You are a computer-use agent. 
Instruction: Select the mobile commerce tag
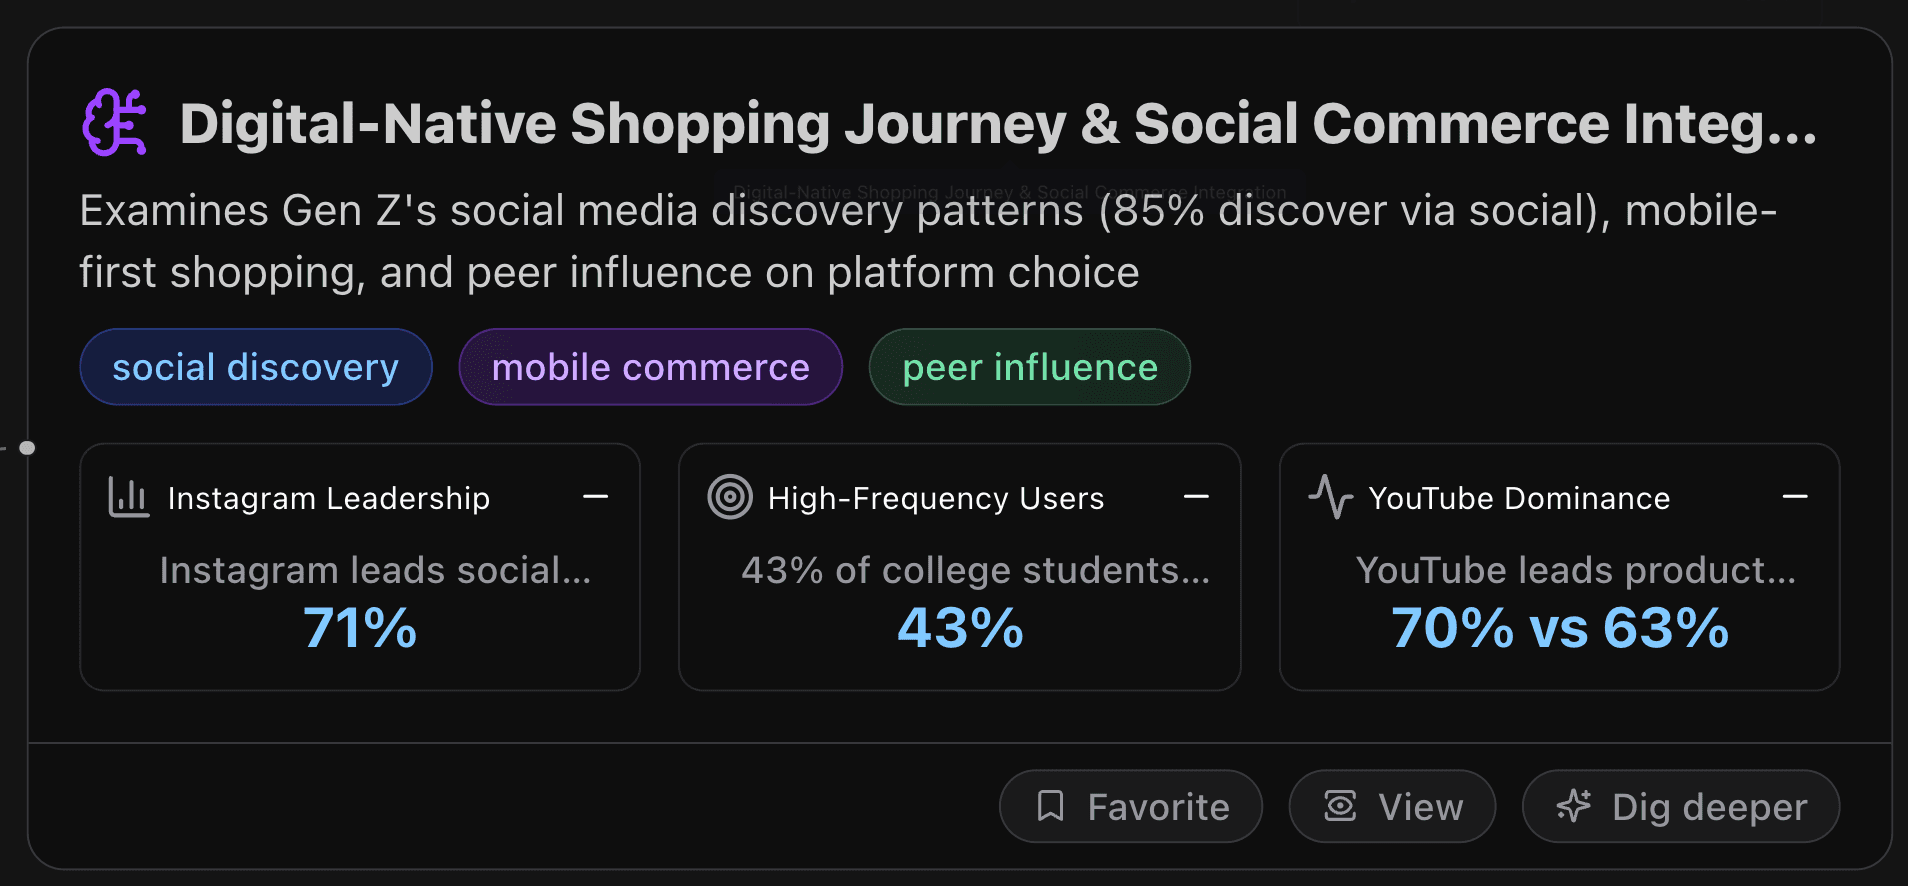click(x=650, y=367)
